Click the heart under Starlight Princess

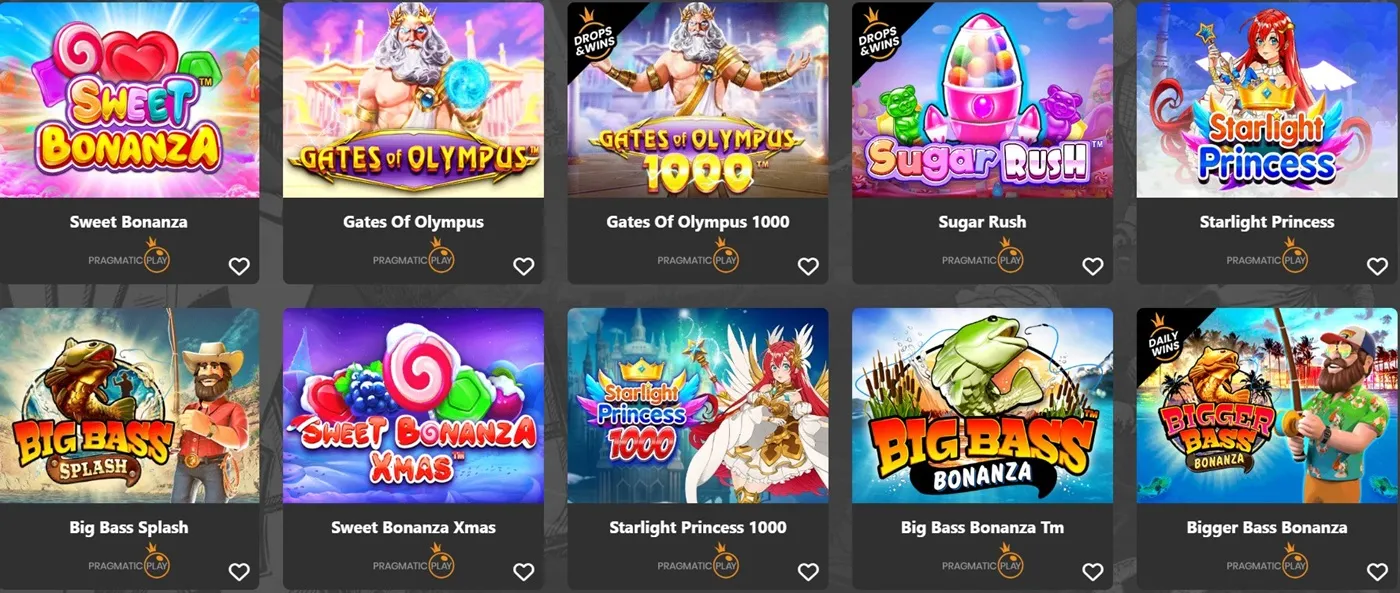pyautogui.click(x=1377, y=266)
